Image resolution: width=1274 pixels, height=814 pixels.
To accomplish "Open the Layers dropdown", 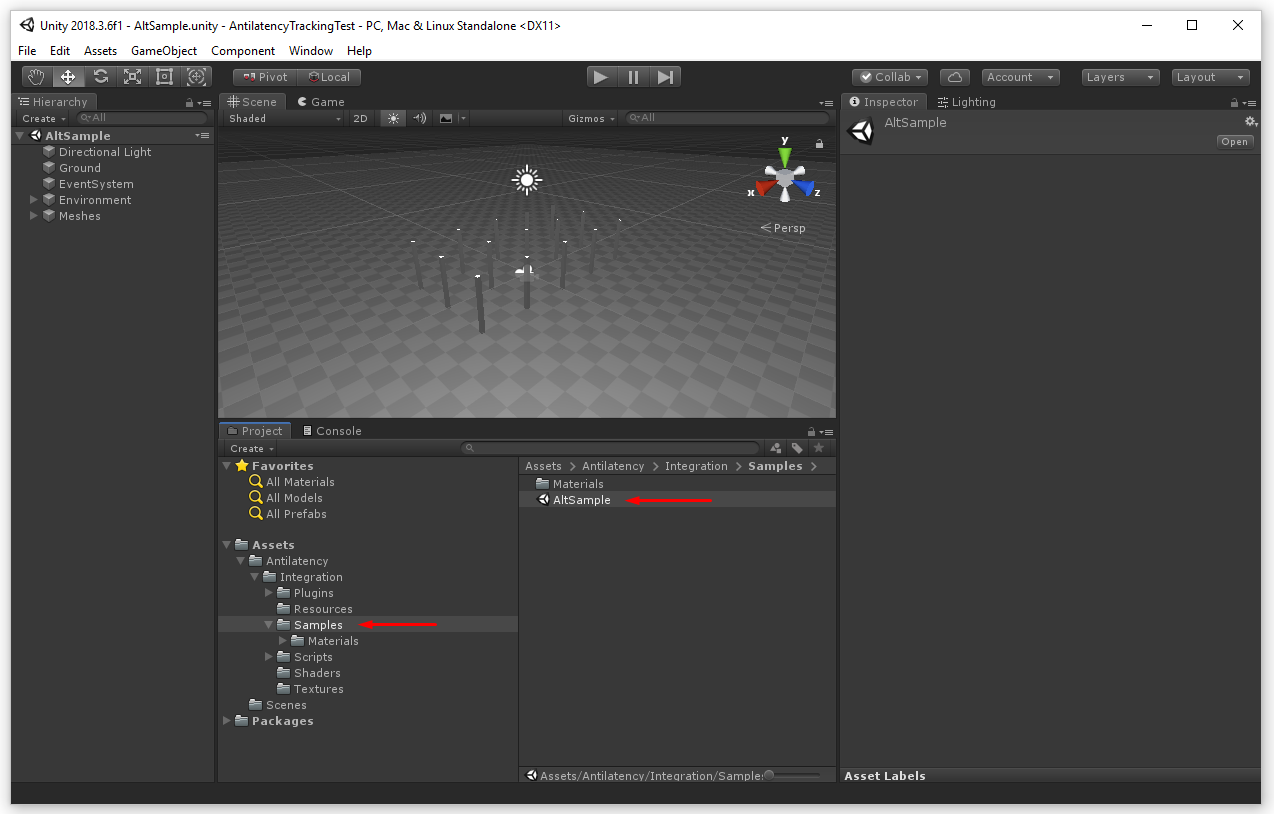I will click(x=1120, y=77).
